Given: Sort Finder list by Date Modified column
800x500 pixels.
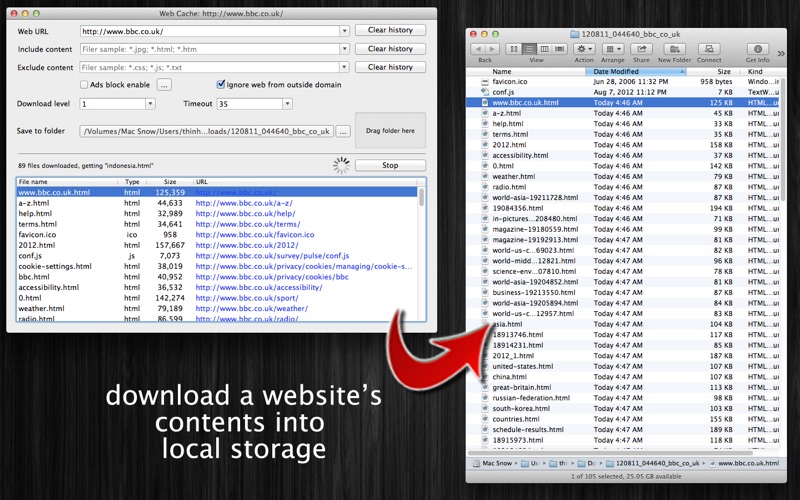Looking at the screenshot, I should (636, 71).
